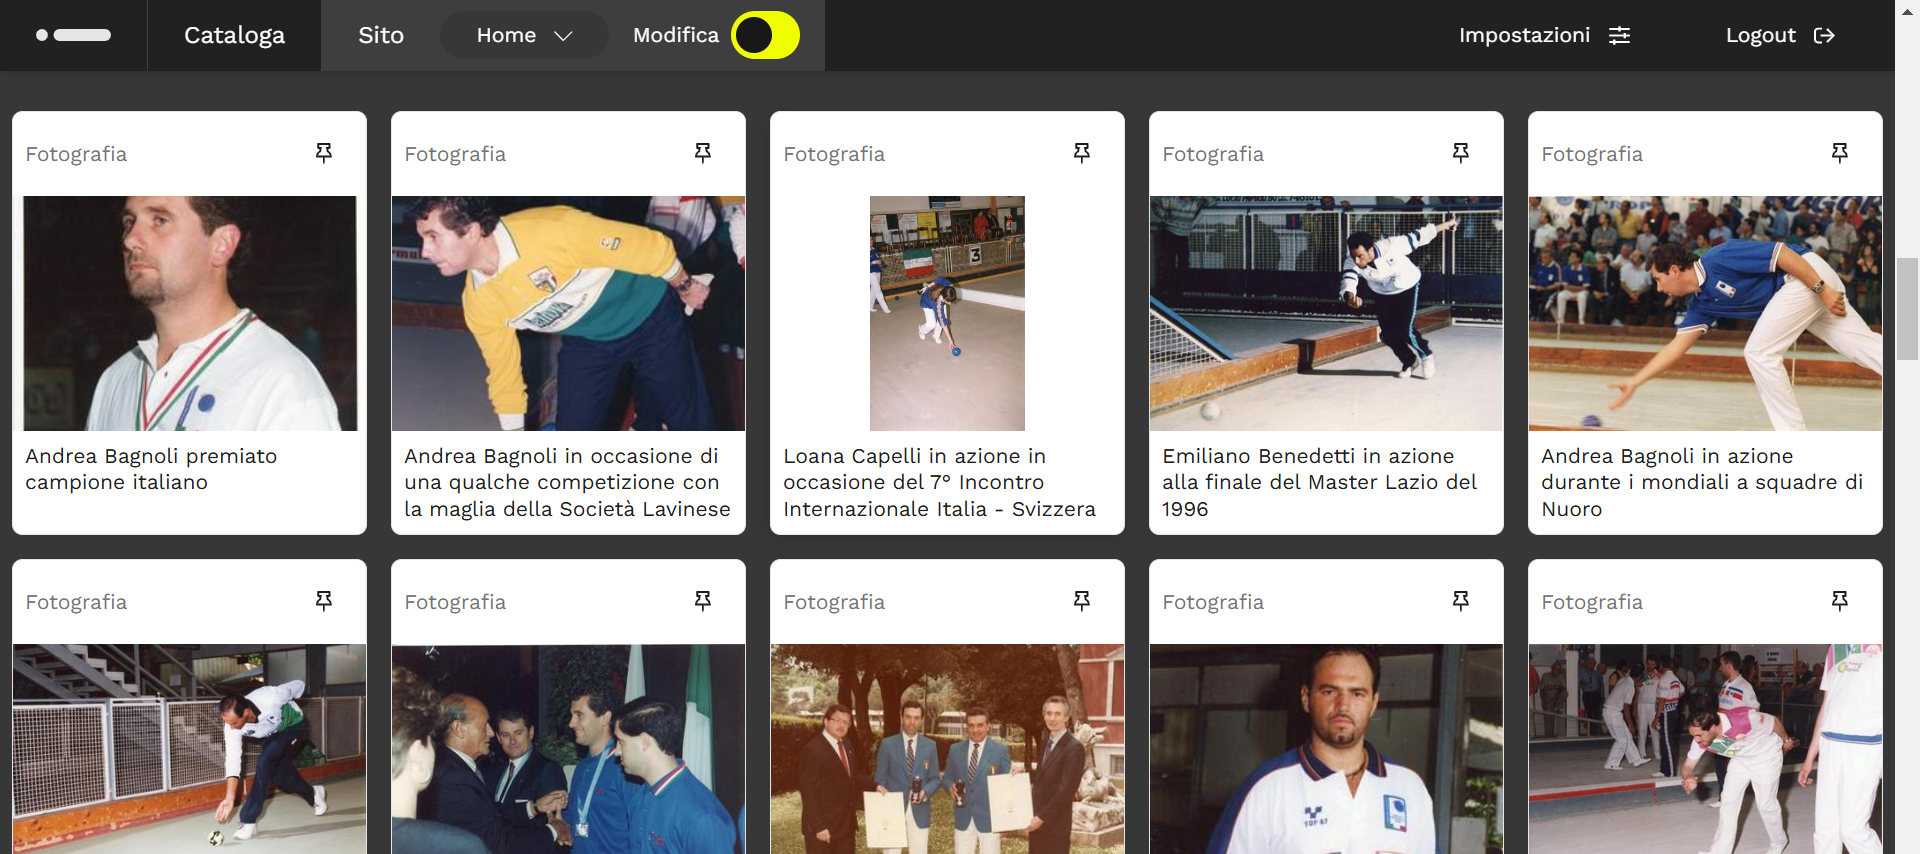Click caption 'Emiliano Benedetti in azione' Master Lazio 1996
Viewport: 1920px width, 854px height.
(1319, 482)
